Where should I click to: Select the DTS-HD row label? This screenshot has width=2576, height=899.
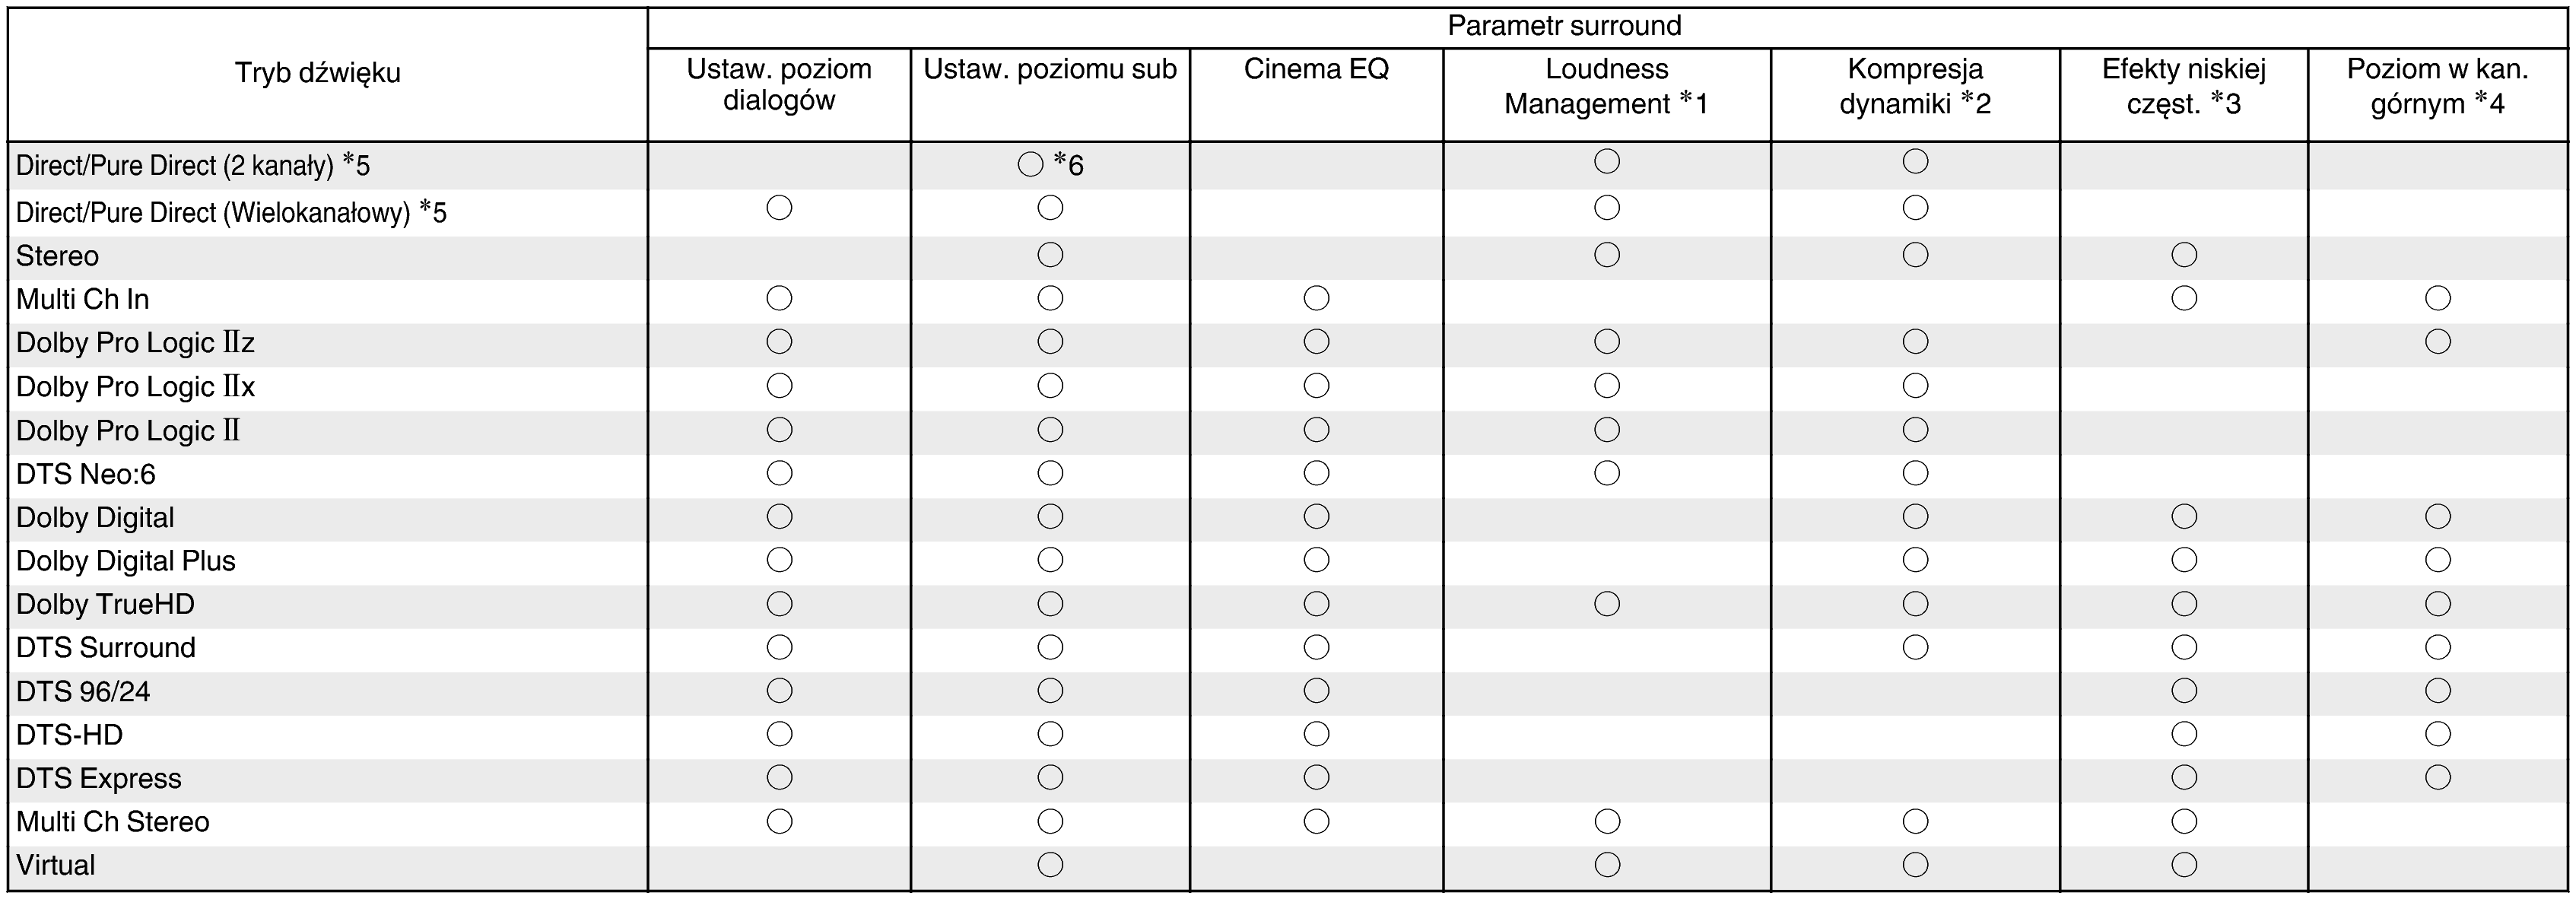(x=70, y=735)
